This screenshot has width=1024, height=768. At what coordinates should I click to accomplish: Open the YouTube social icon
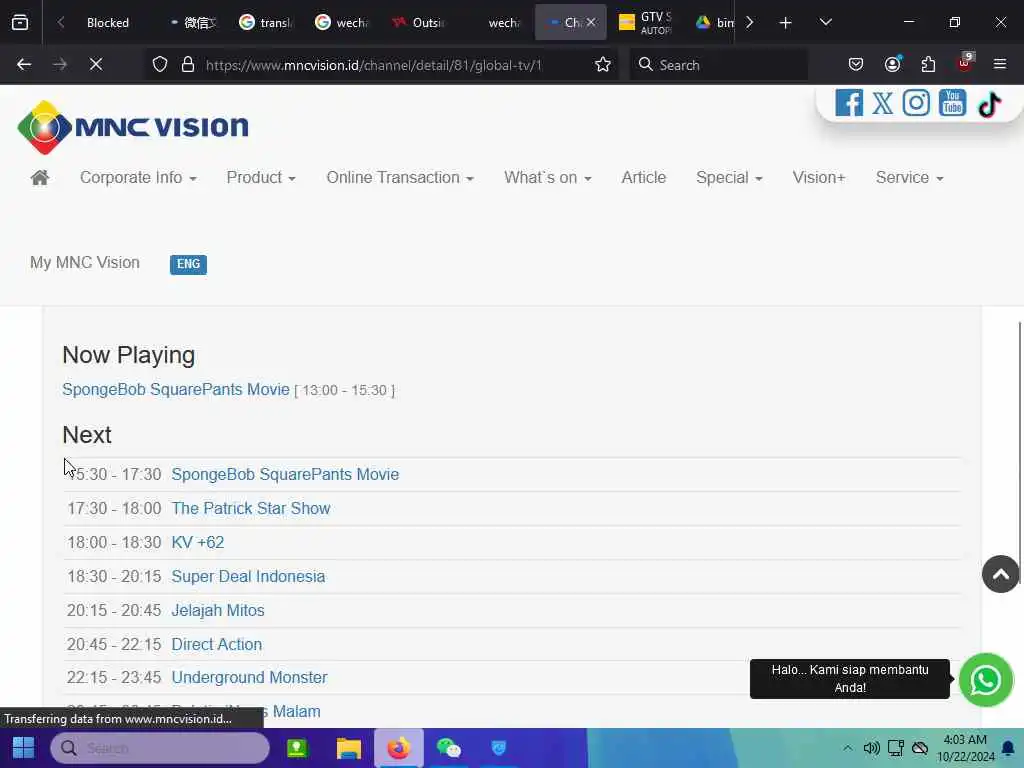tap(952, 103)
